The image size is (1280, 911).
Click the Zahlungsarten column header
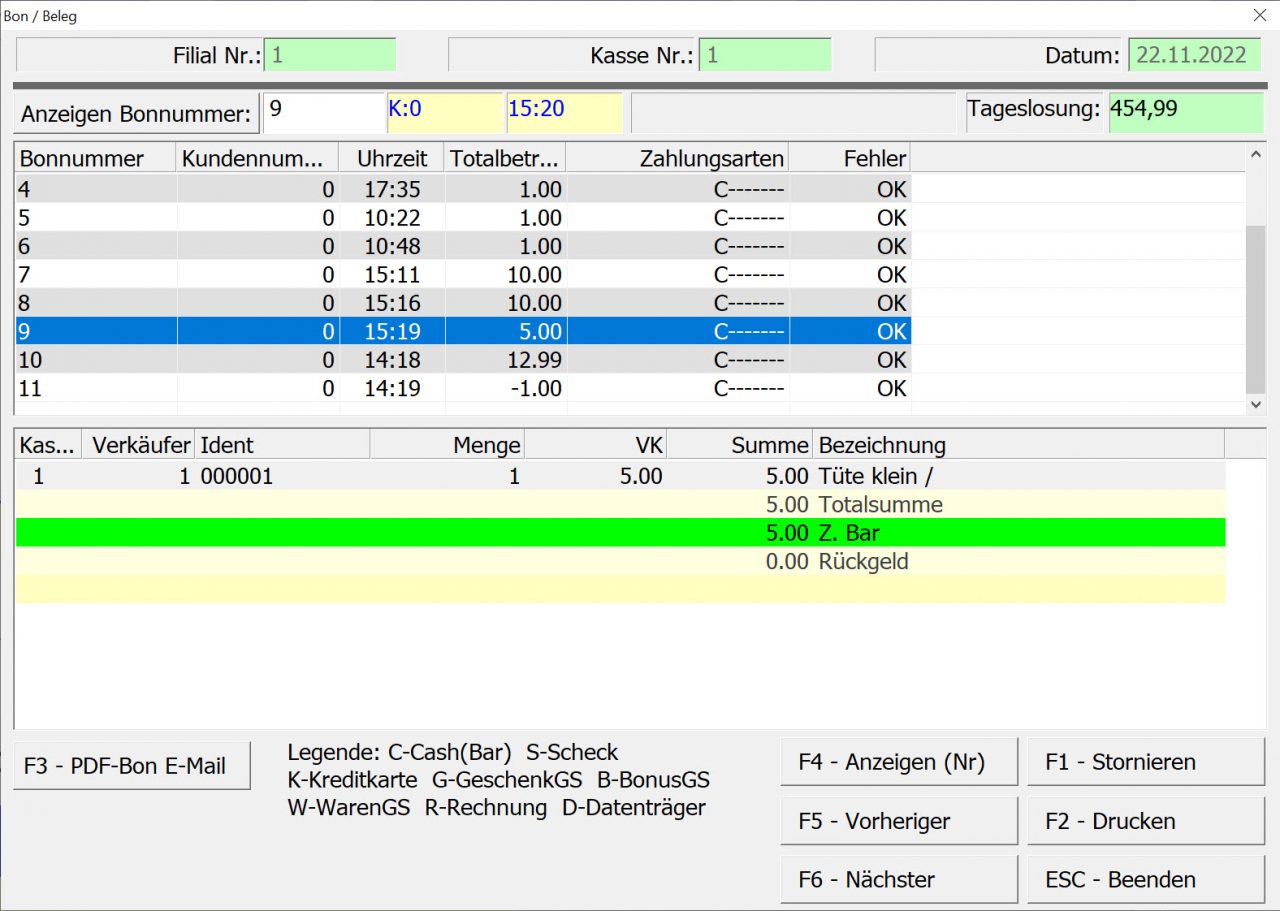[x=713, y=157]
